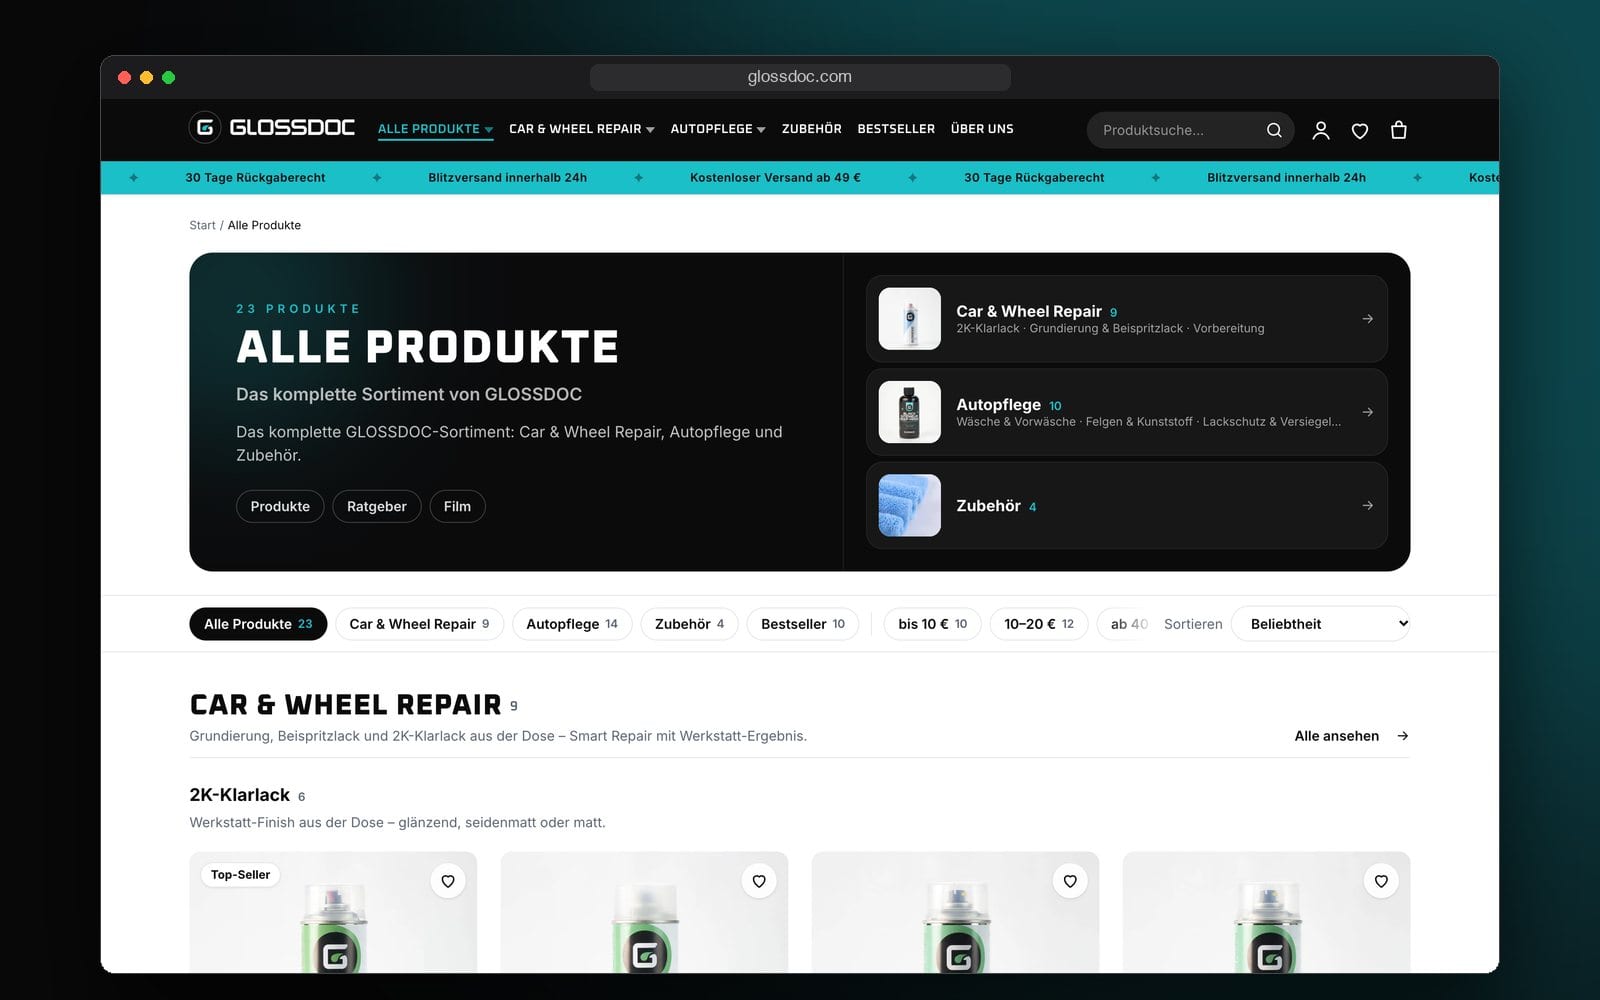
Task: Click the Top-Seller badge
Action: pyautogui.click(x=240, y=875)
